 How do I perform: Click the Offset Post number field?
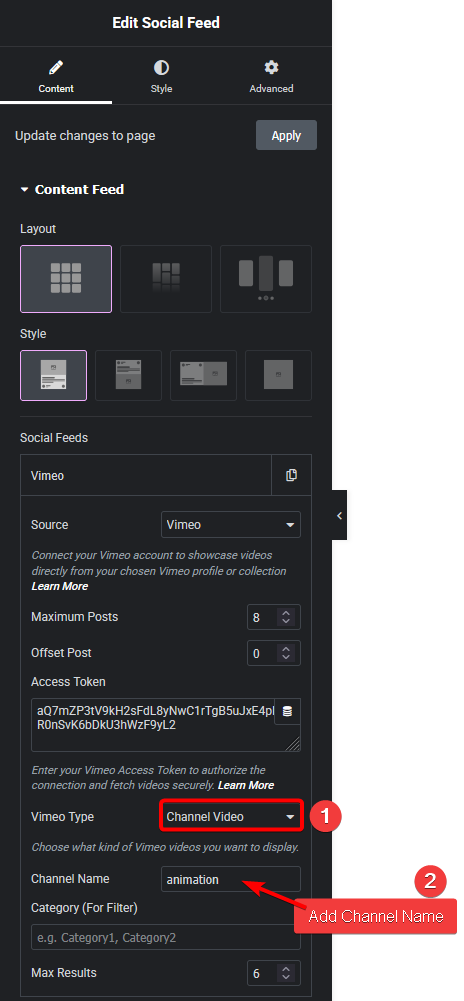tap(274, 653)
